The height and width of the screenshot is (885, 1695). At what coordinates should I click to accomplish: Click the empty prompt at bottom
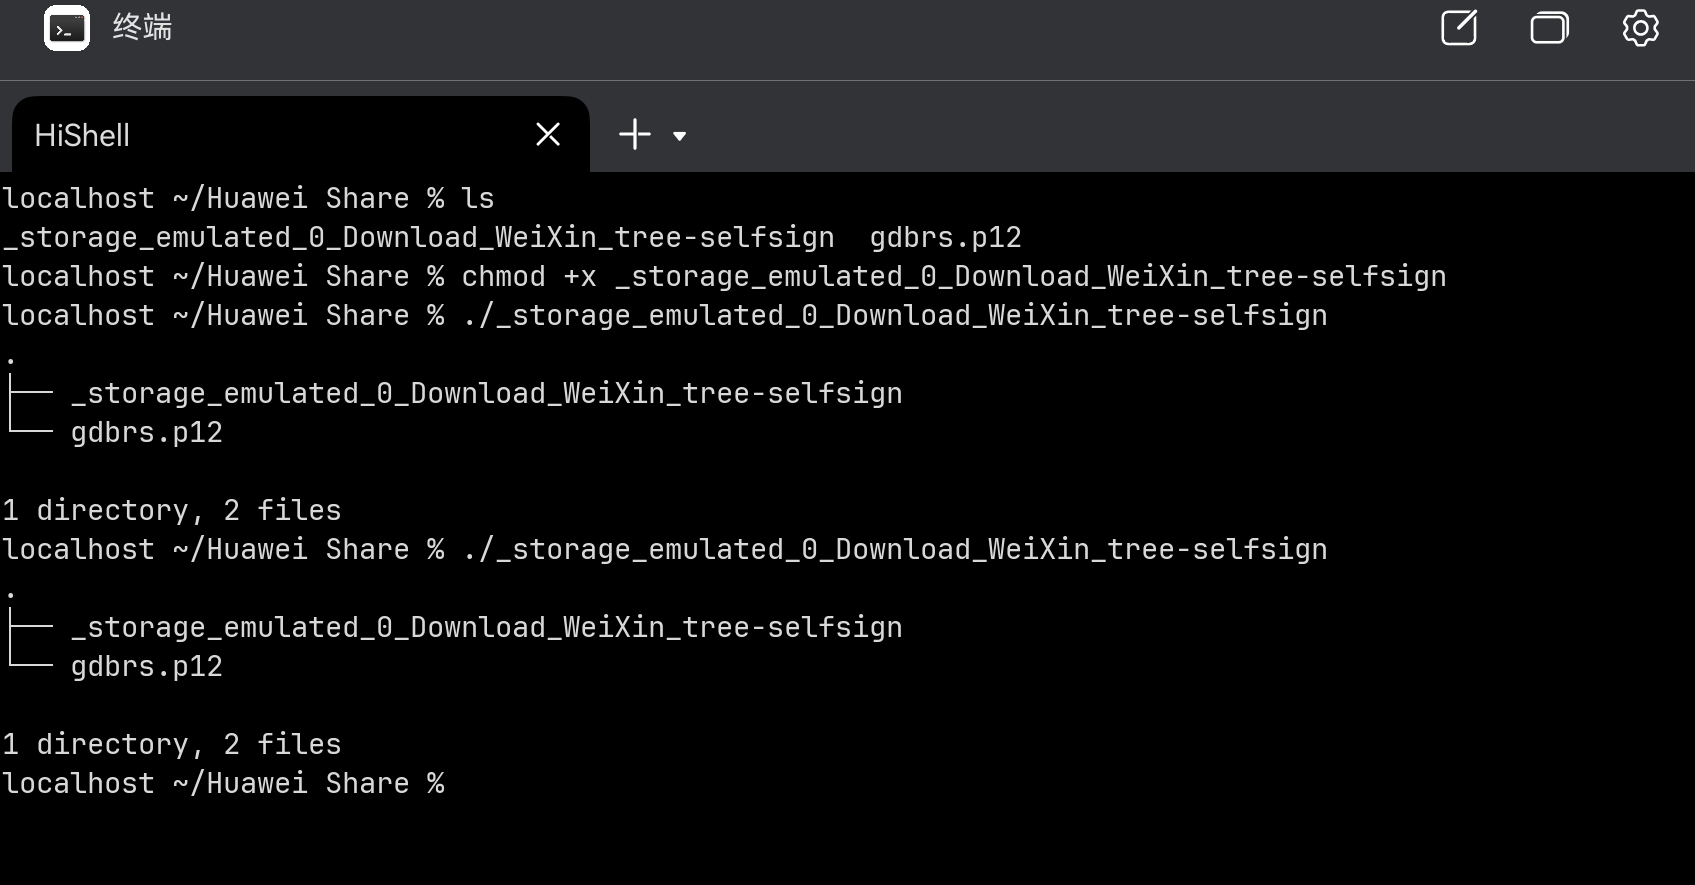coord(224,783)
